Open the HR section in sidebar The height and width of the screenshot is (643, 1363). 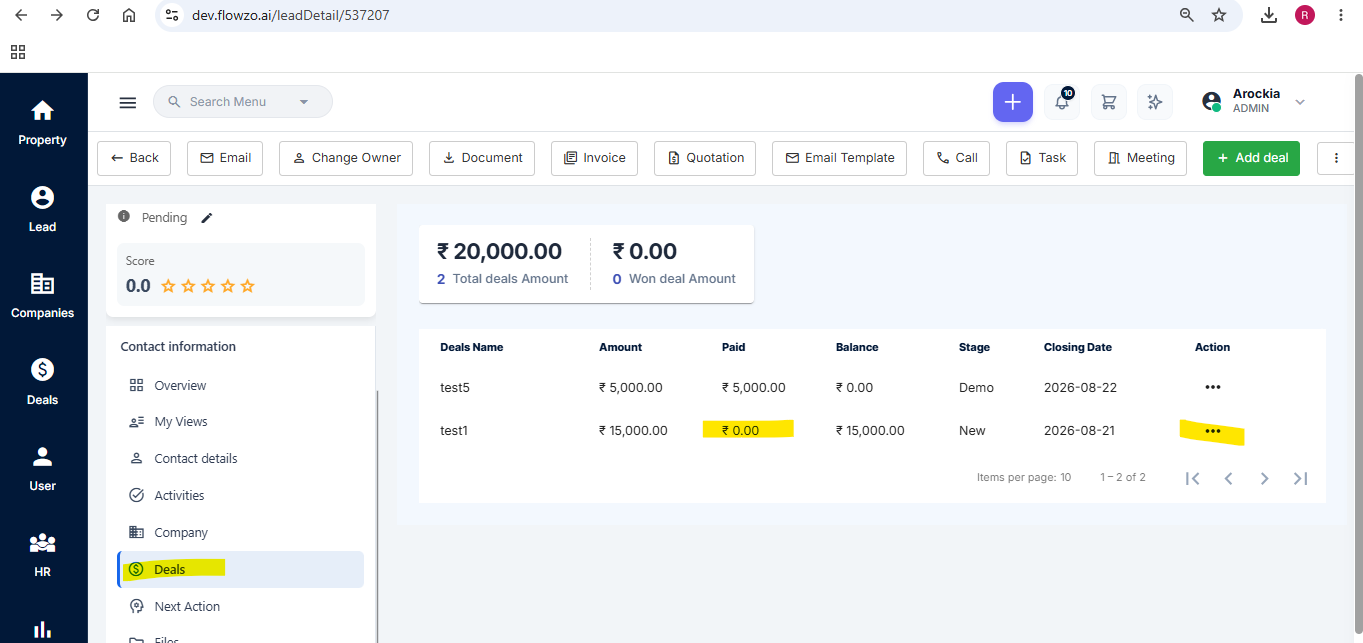coord(42,555)
